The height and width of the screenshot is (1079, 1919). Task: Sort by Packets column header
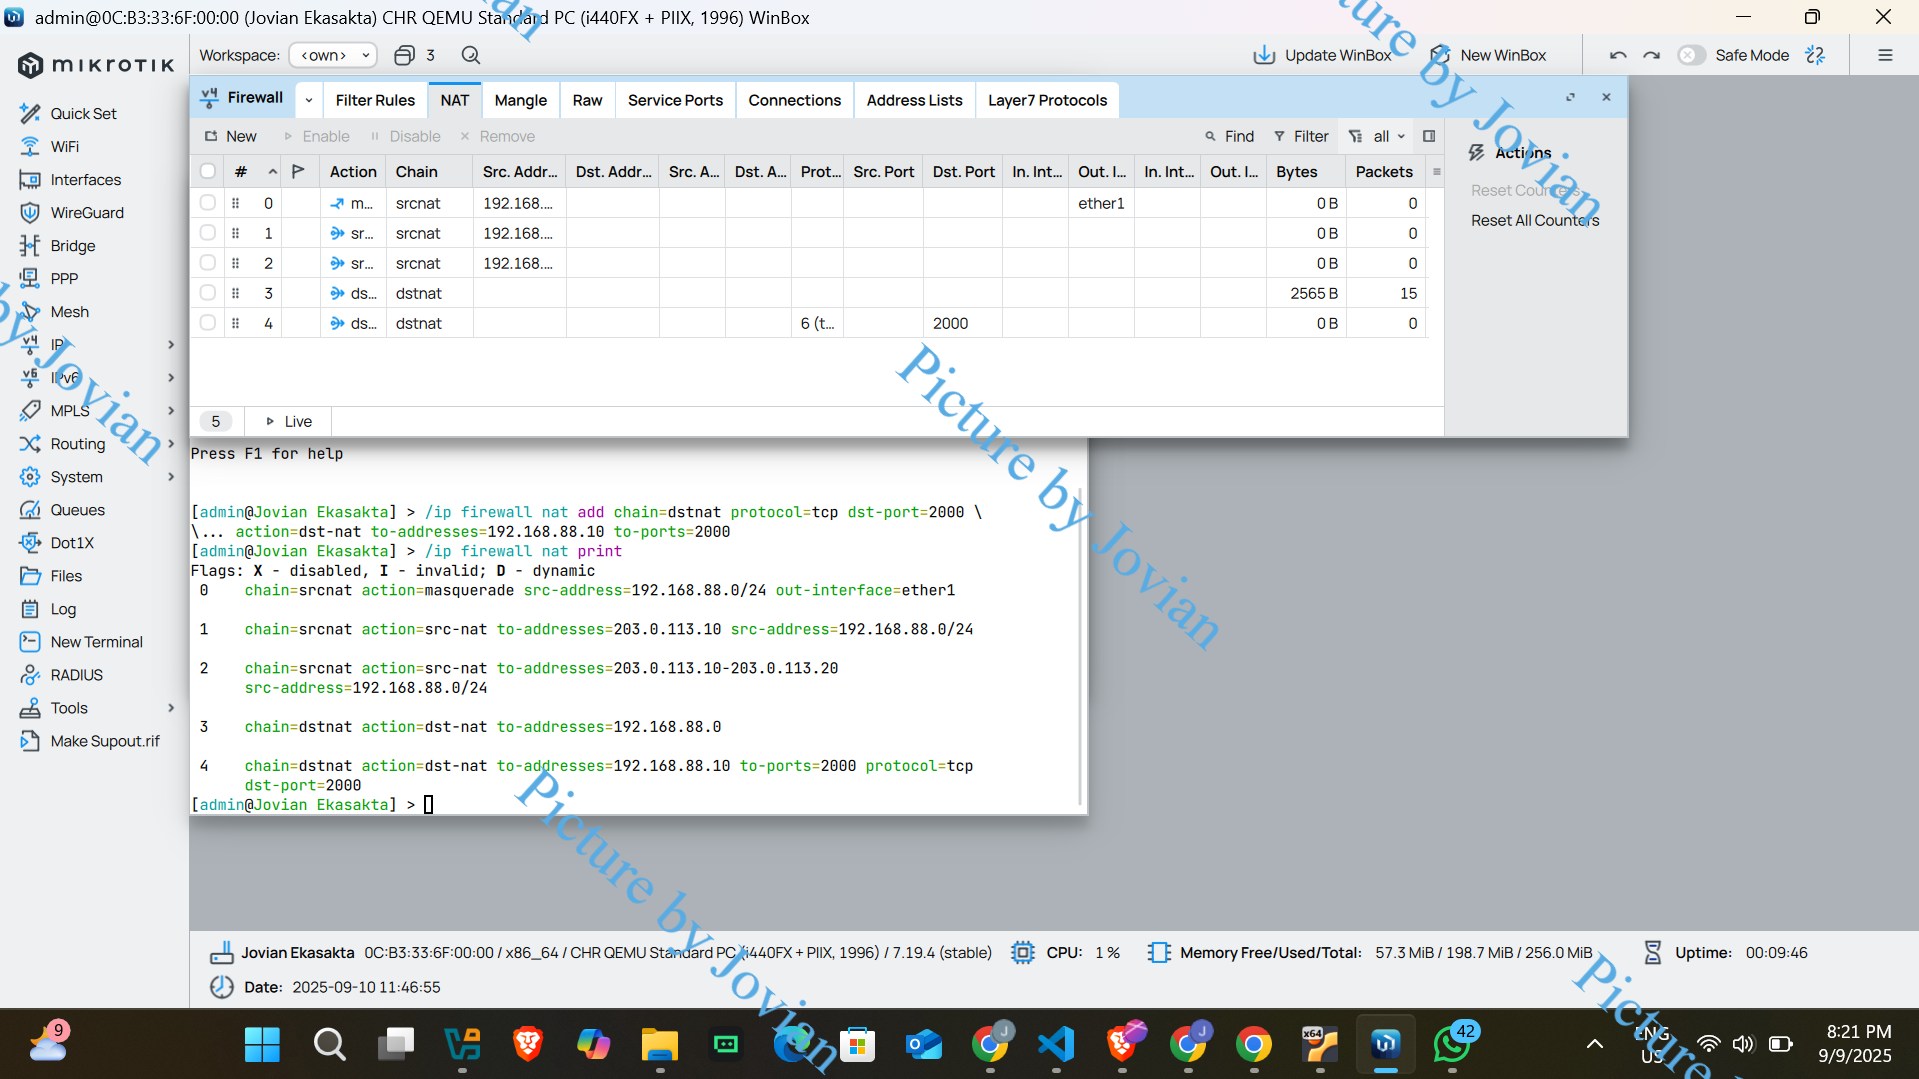pyautogui.click(x=1384, y=172)
